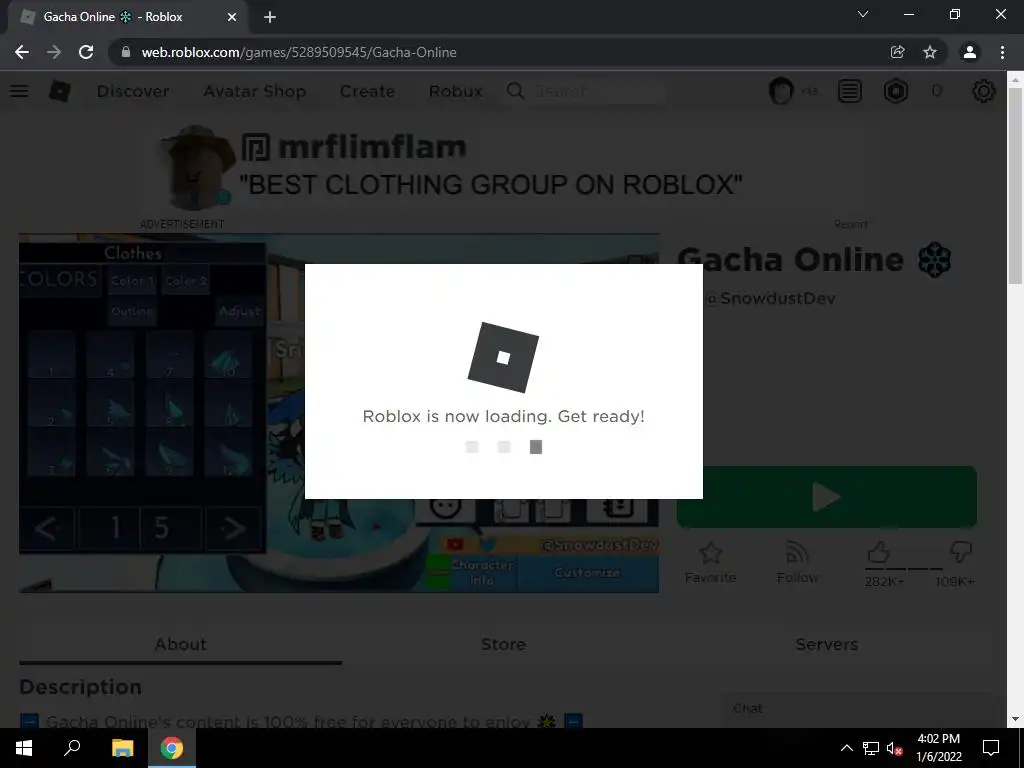The width and height of the screenshot is (1024, 768).
Task: Open the Chat bar
Action: (856, 709)
